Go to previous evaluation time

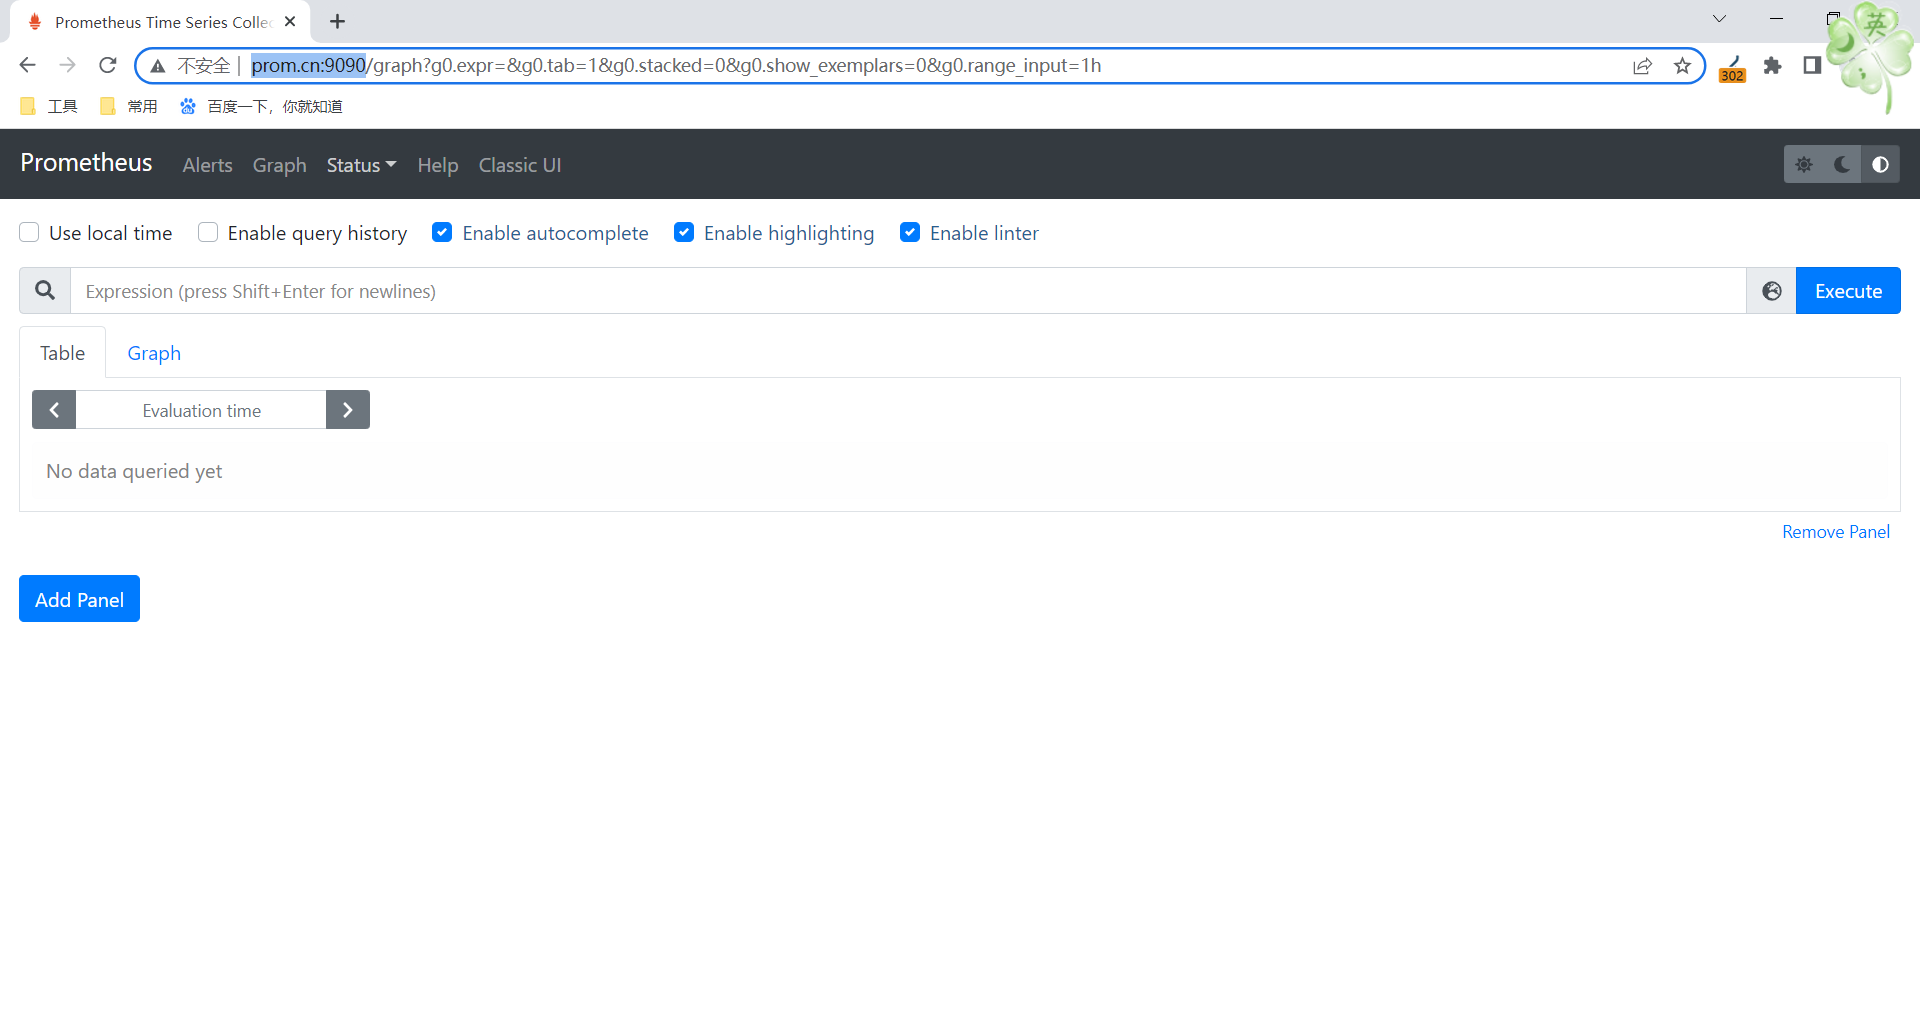(x=54, y=410)
